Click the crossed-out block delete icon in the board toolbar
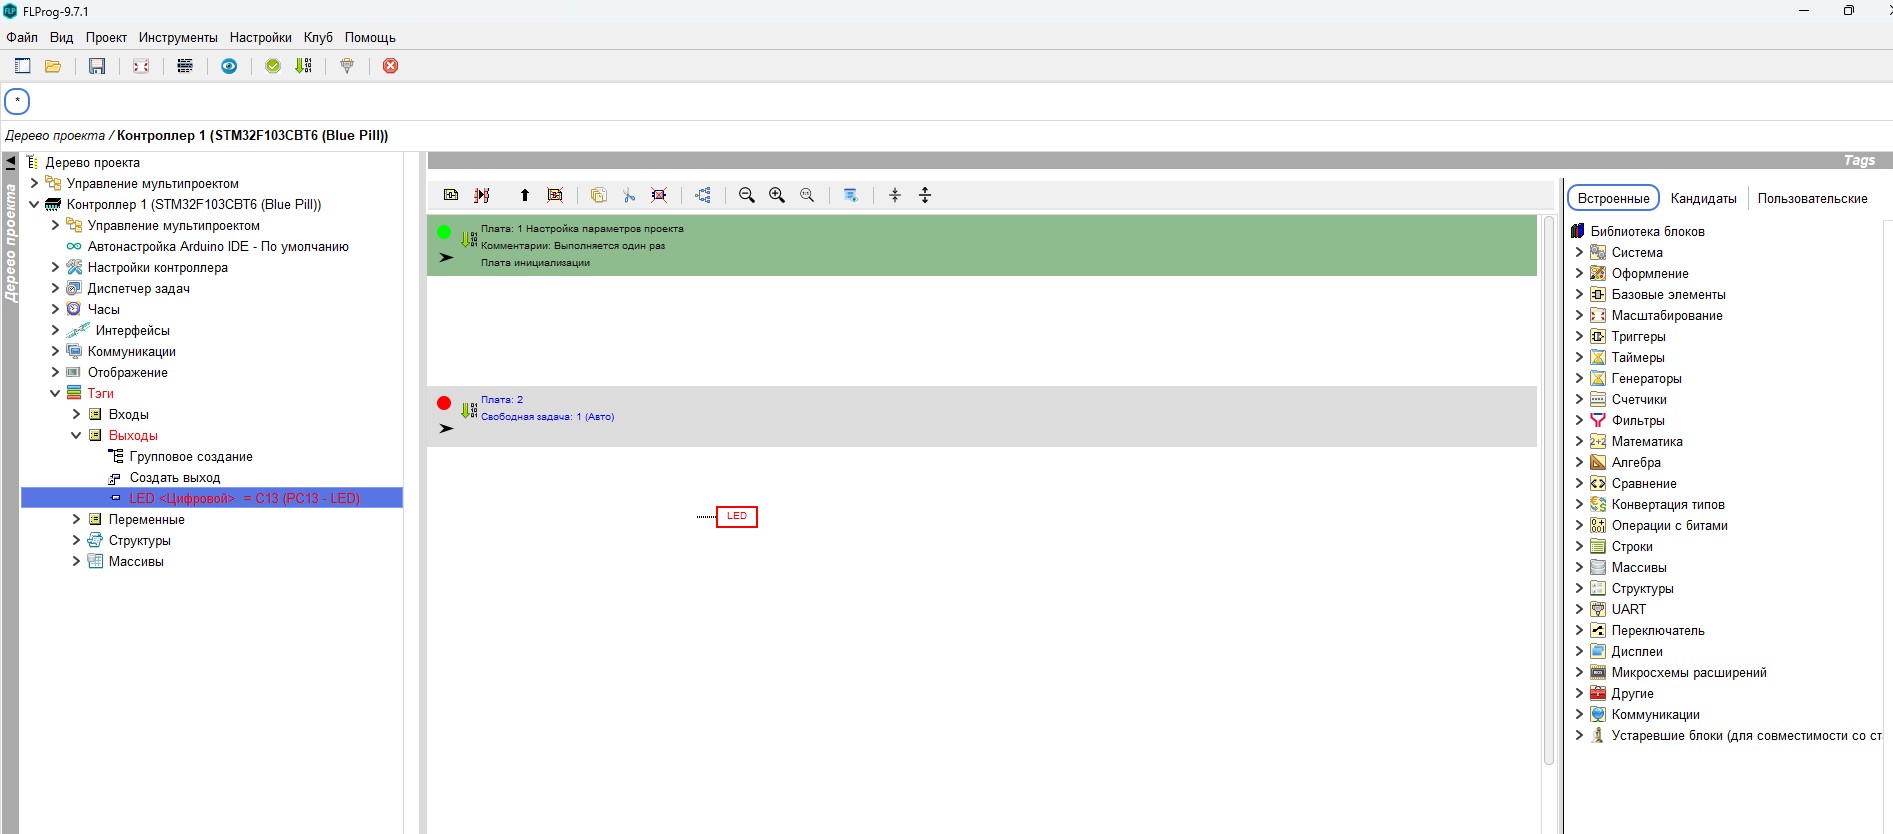Screen dimensions: 1893x834 659,195
